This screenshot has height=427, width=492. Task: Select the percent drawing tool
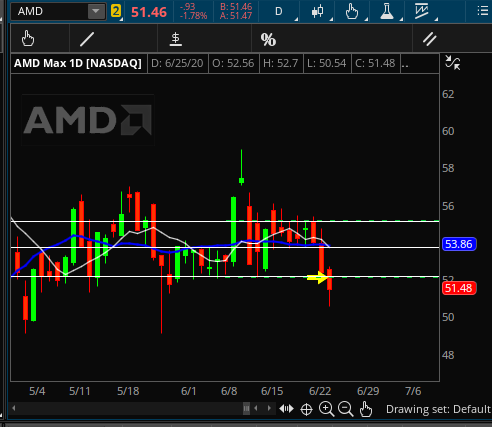[x=268, y=39]
